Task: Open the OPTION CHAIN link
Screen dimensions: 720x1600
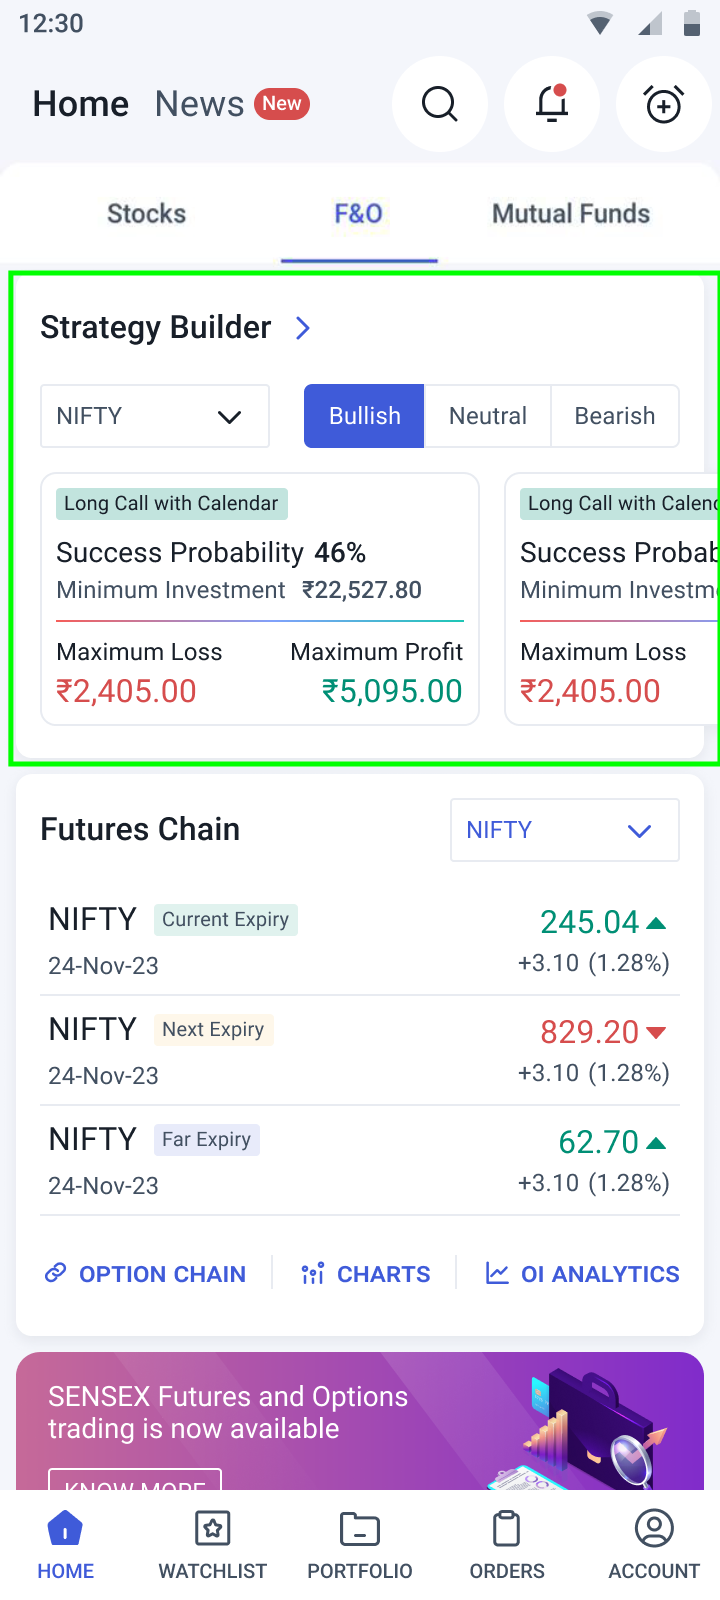Action: click(146, 1274)
